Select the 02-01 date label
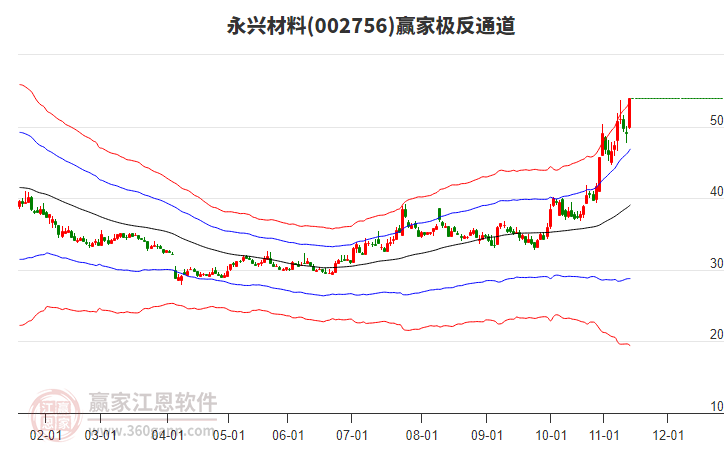Image resolution: width=726 pixels, height=450 pixels. click(45, 435)
